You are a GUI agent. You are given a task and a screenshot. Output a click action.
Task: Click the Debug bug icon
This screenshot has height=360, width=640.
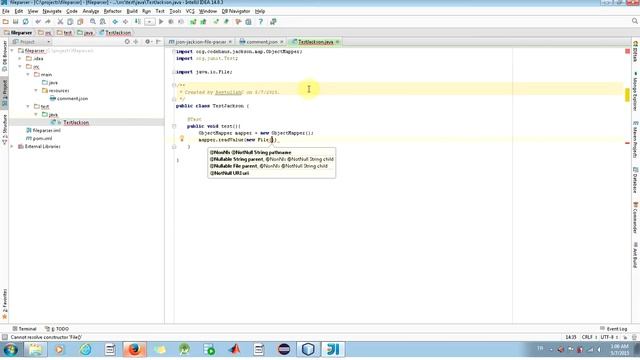click(171, 22)
